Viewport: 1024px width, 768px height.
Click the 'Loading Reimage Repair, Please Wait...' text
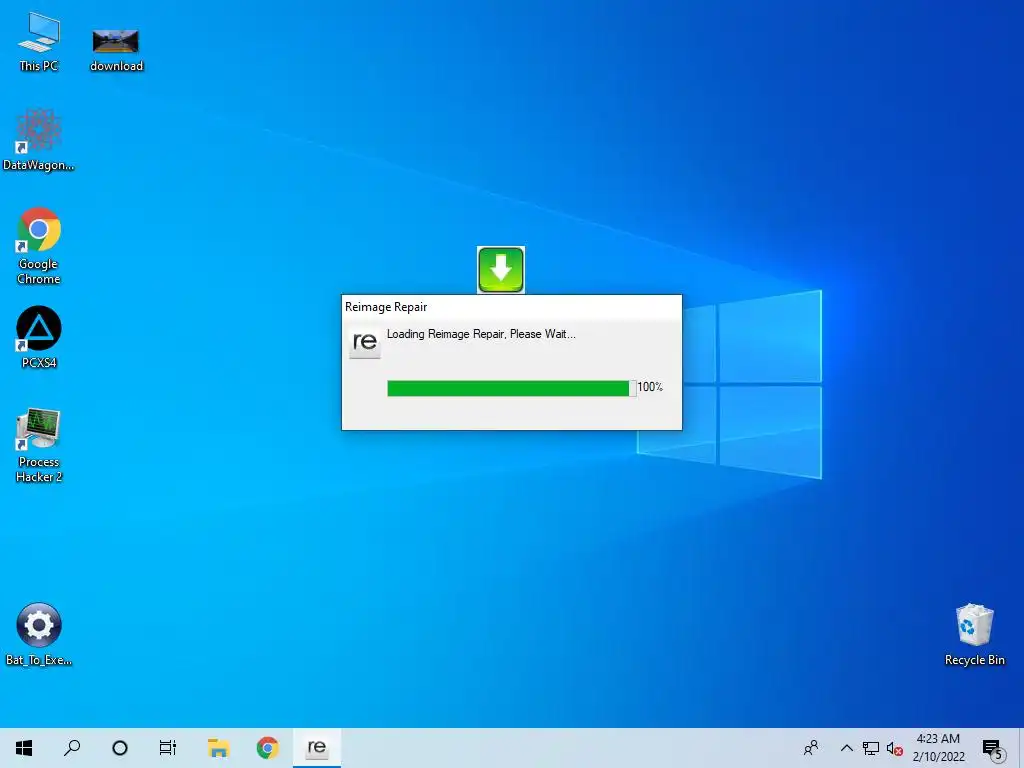pyautogui.click(x=481, y=334)
